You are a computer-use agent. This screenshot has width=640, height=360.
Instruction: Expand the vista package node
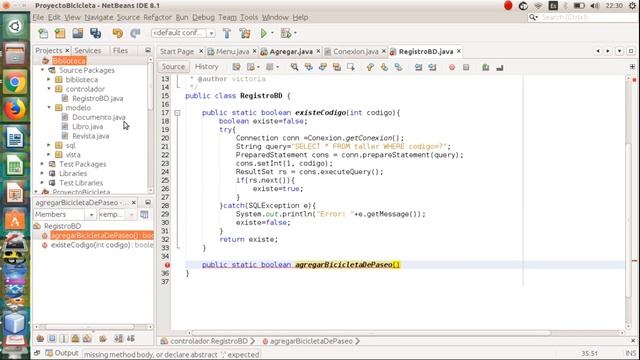[x=49, y=155]
